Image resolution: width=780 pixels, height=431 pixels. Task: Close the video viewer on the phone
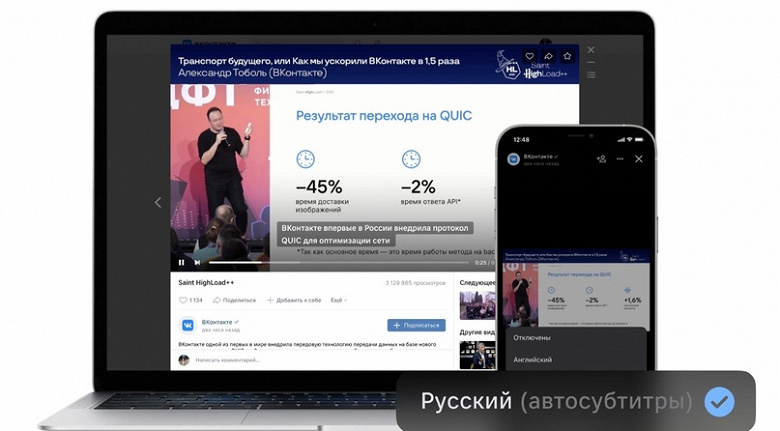[639, 159]
